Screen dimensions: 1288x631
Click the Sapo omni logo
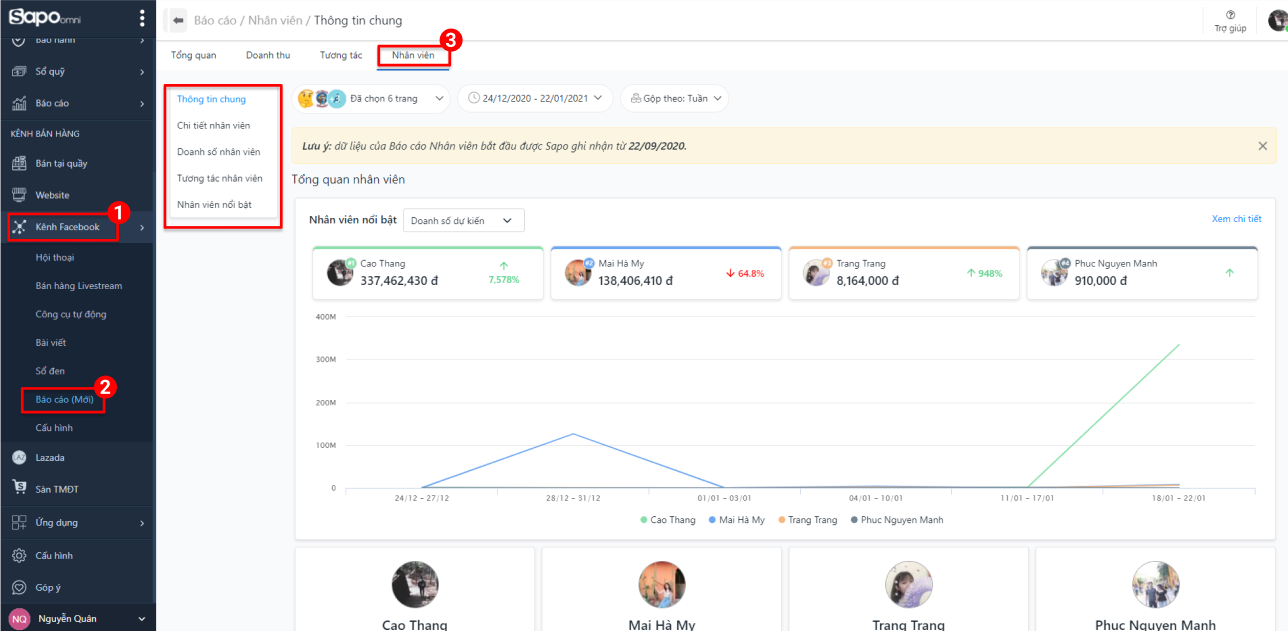tap(47, 17)
